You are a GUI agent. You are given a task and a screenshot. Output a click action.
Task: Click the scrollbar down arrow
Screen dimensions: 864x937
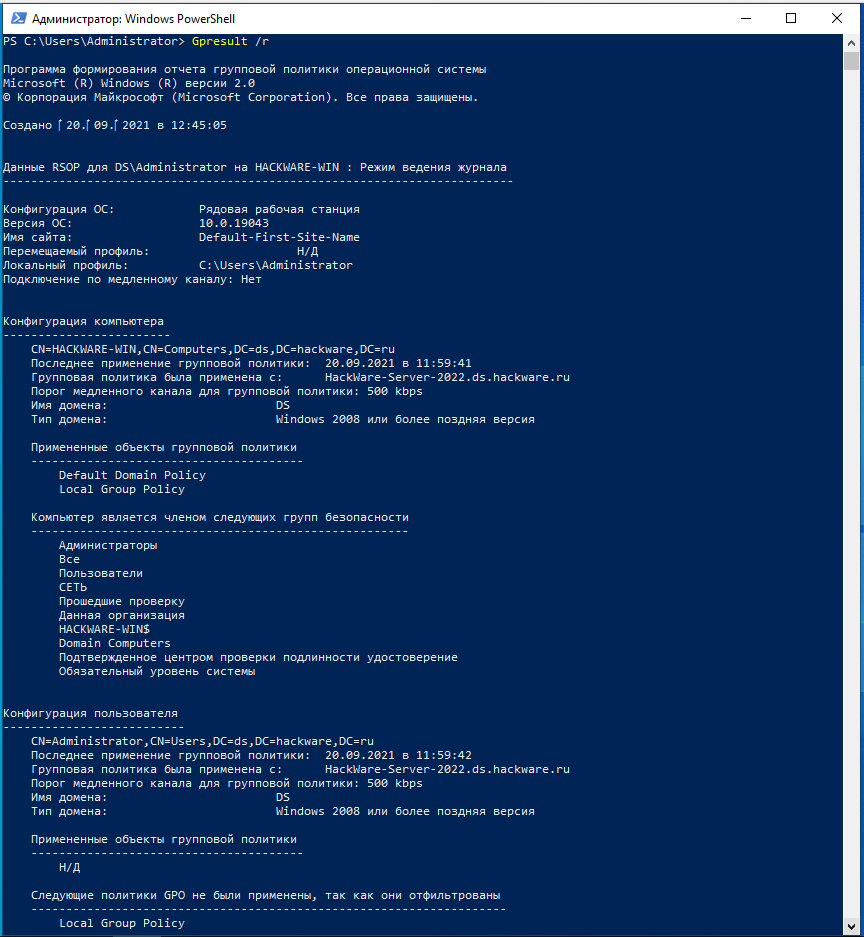coord(852,928)
